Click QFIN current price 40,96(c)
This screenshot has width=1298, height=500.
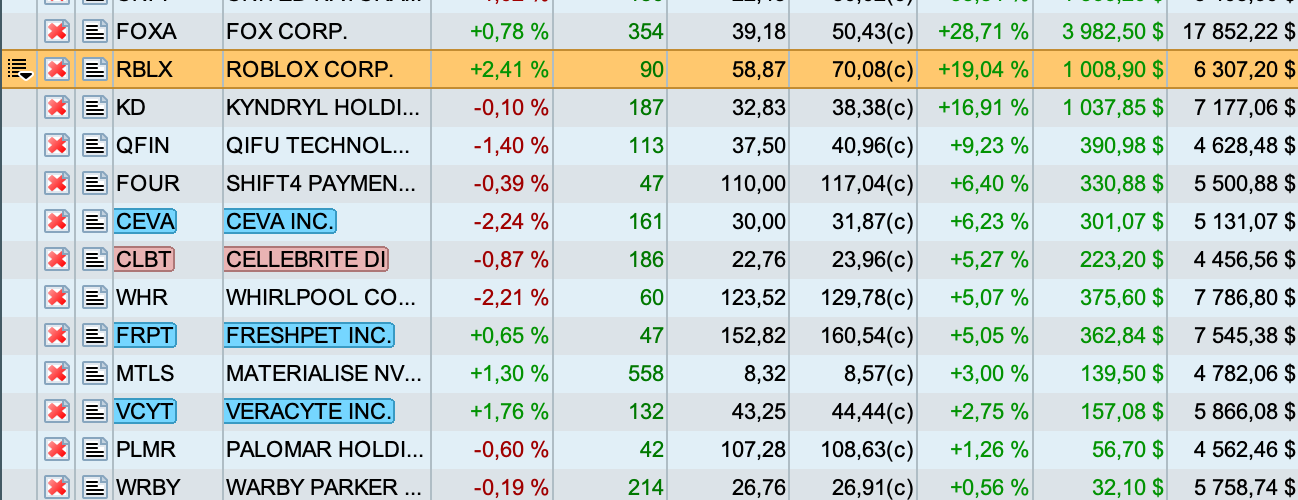click(872, 146)
